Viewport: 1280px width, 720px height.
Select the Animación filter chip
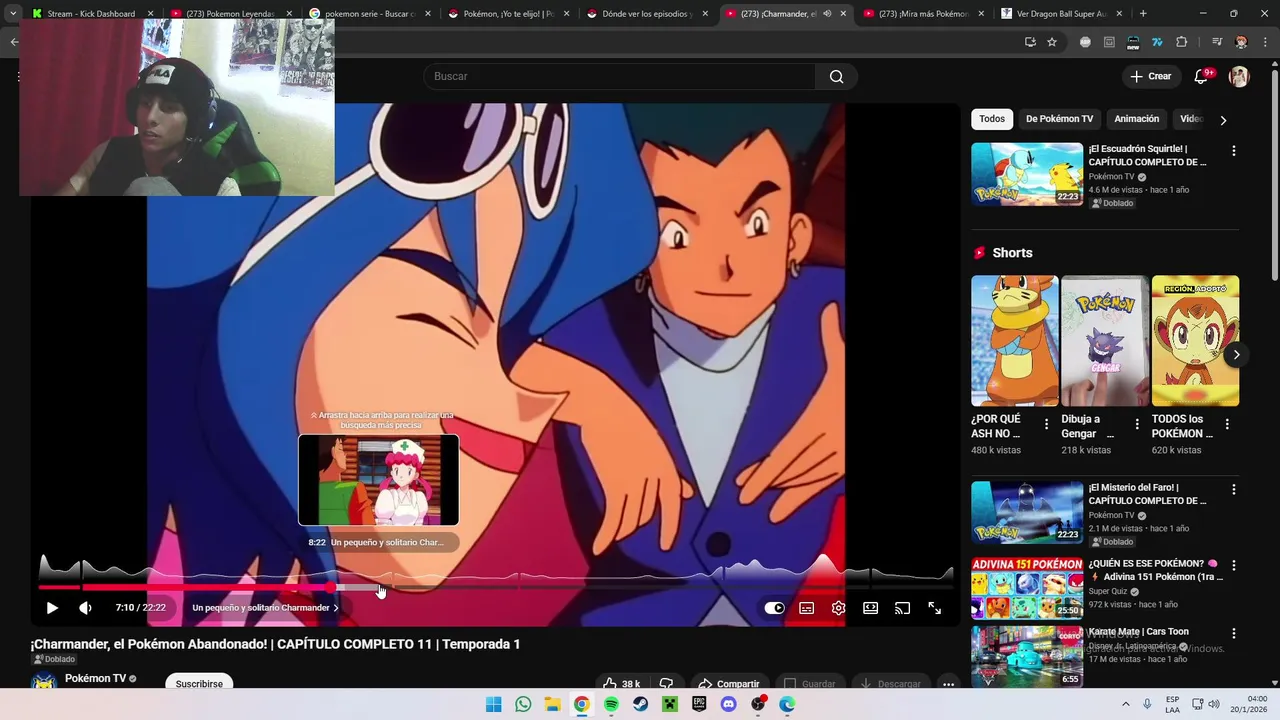click(1136, 119)
